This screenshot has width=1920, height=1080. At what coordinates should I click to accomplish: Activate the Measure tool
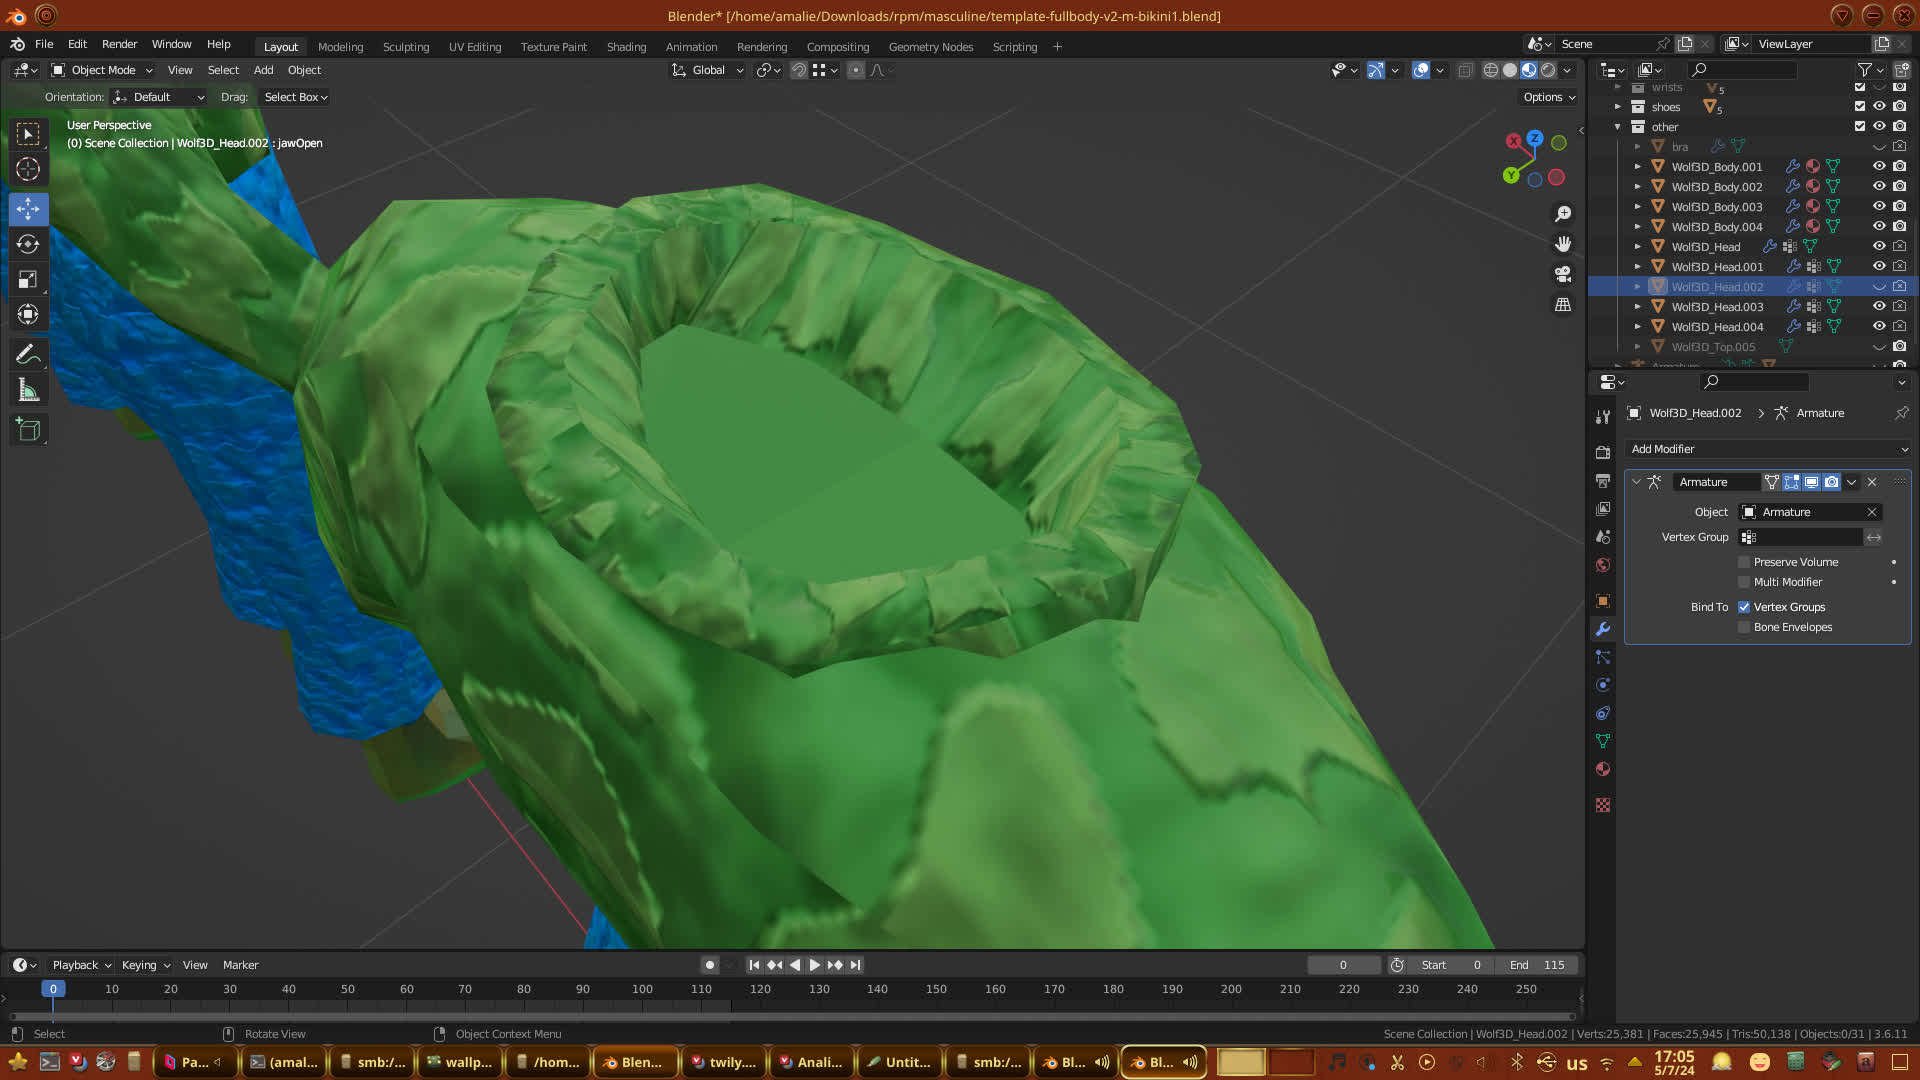click(x=28, y=391)
